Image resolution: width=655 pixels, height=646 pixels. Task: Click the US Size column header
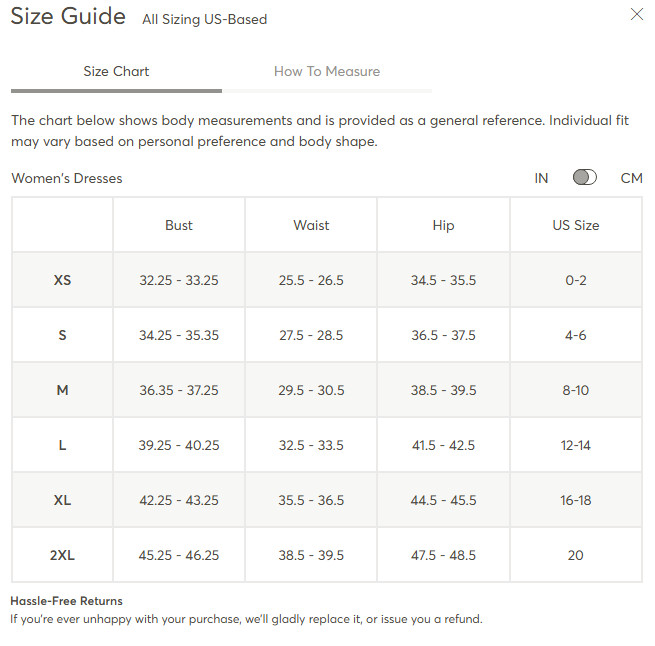[x=576, y=225]
